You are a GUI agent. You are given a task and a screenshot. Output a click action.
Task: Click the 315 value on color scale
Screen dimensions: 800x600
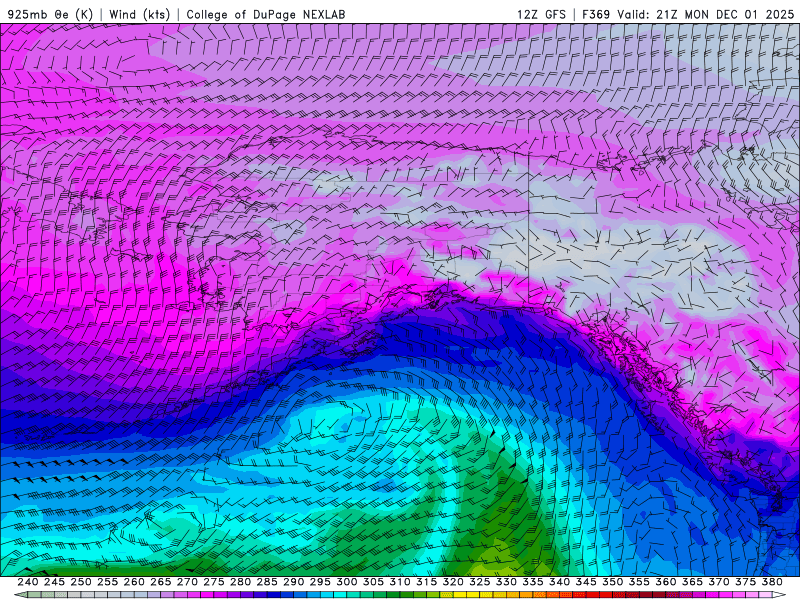[427, 582]
